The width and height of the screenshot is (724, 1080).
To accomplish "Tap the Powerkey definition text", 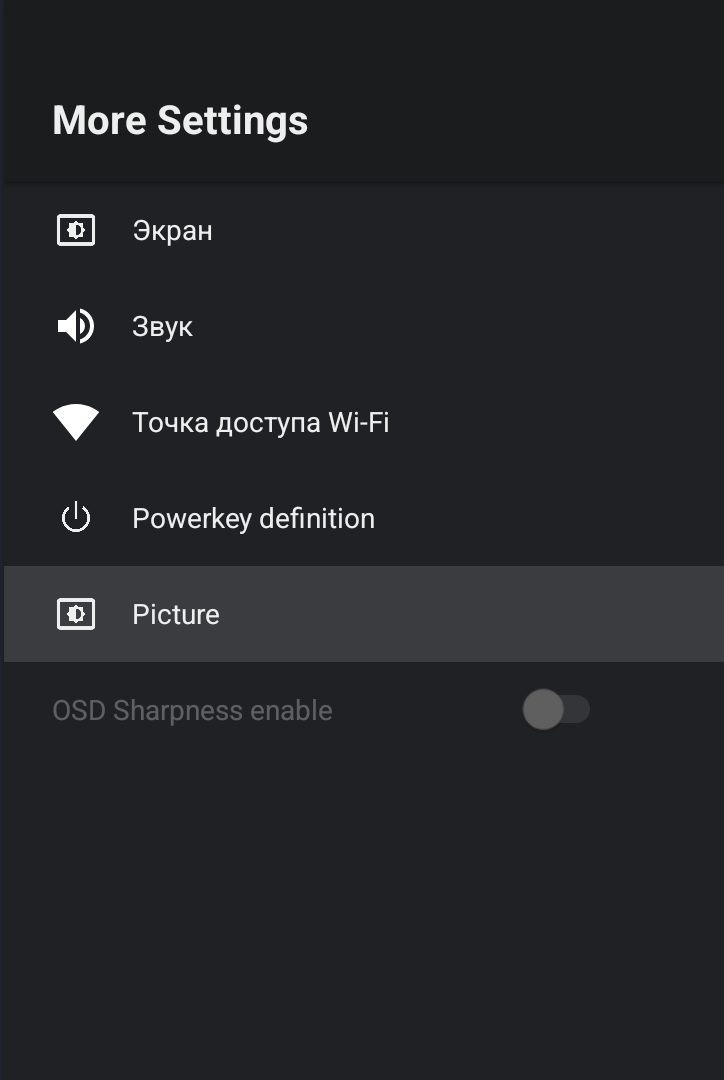I will (253, 519).
